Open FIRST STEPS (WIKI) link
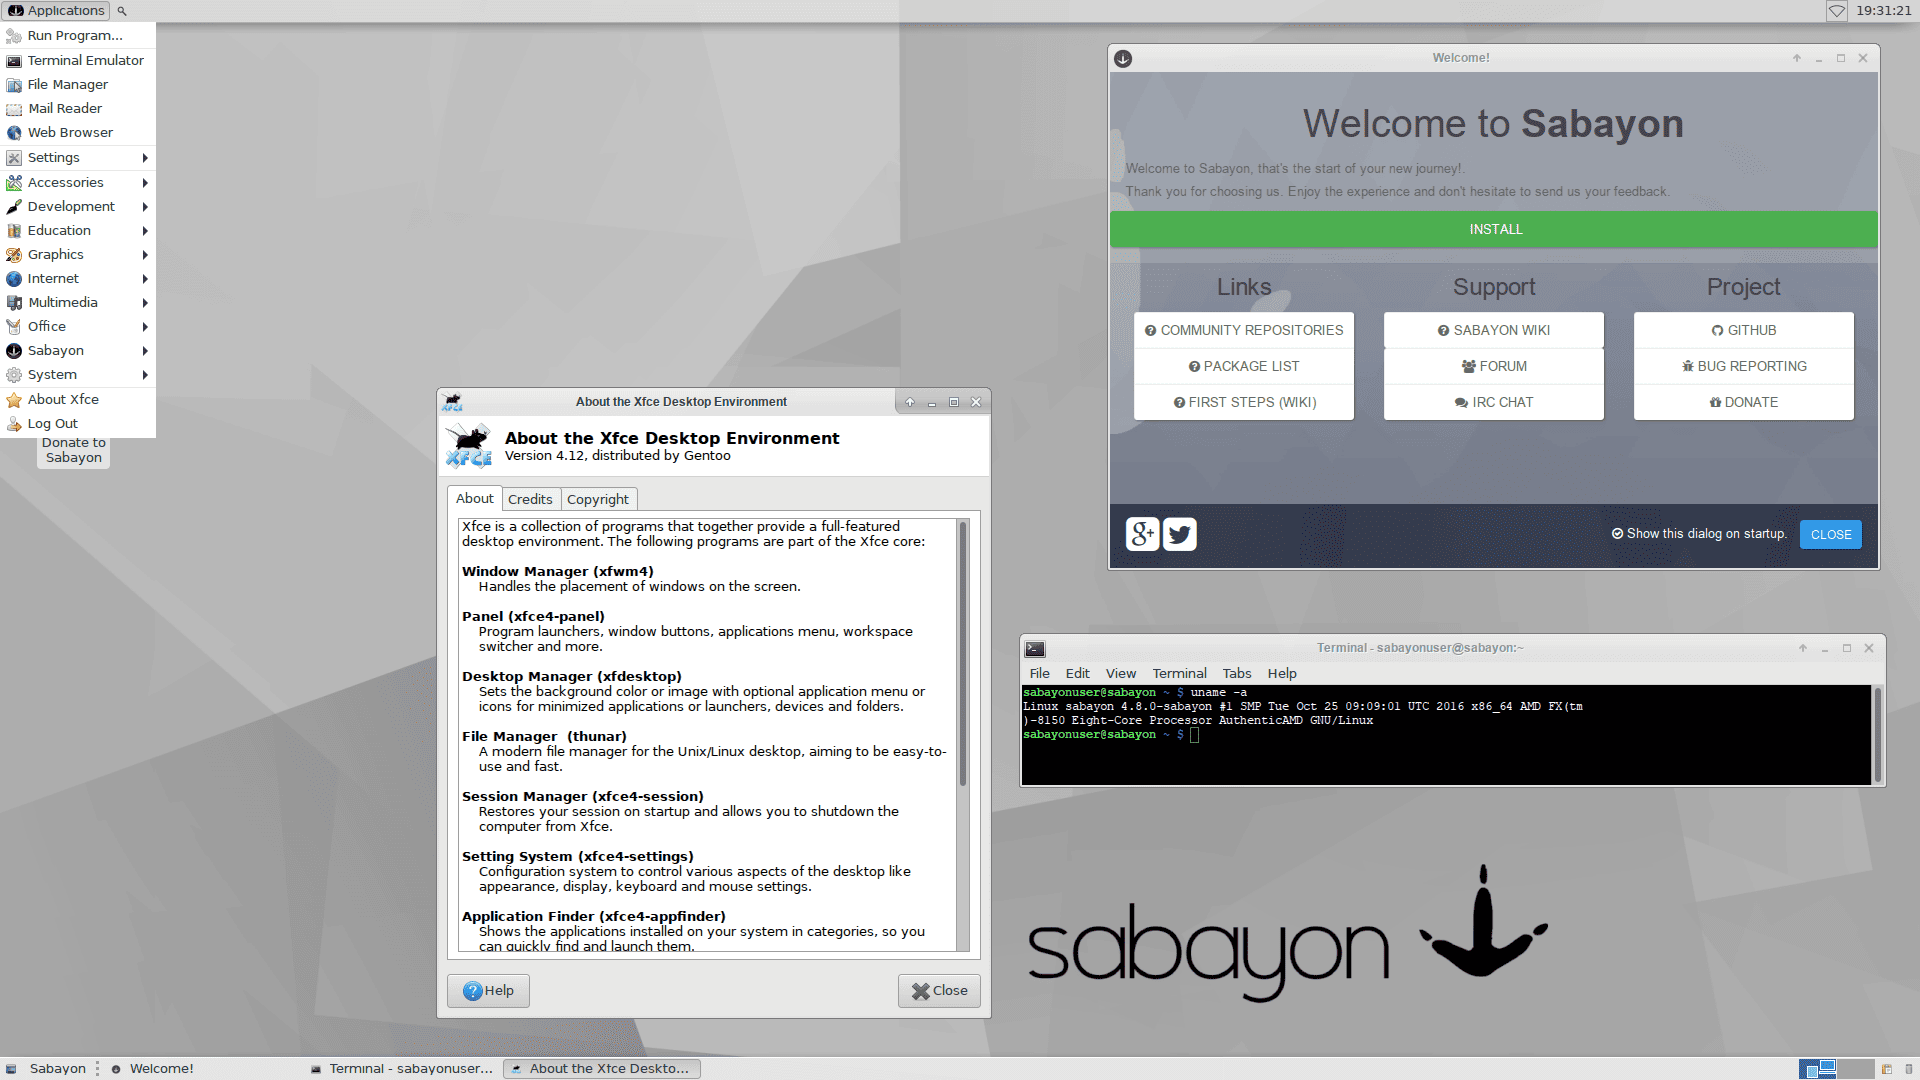This screenshot has height=1080, width=1920. coord(1244,402)
